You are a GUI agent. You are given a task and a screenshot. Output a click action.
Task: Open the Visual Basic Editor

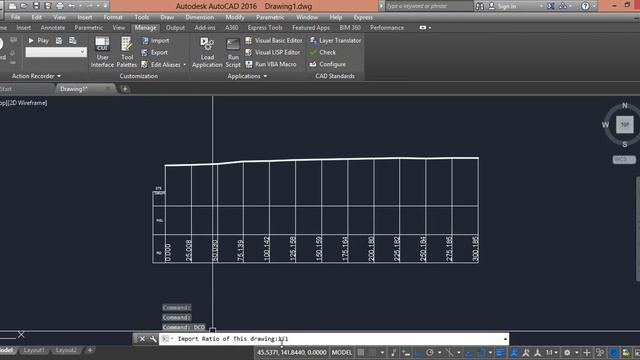[274, 40]
